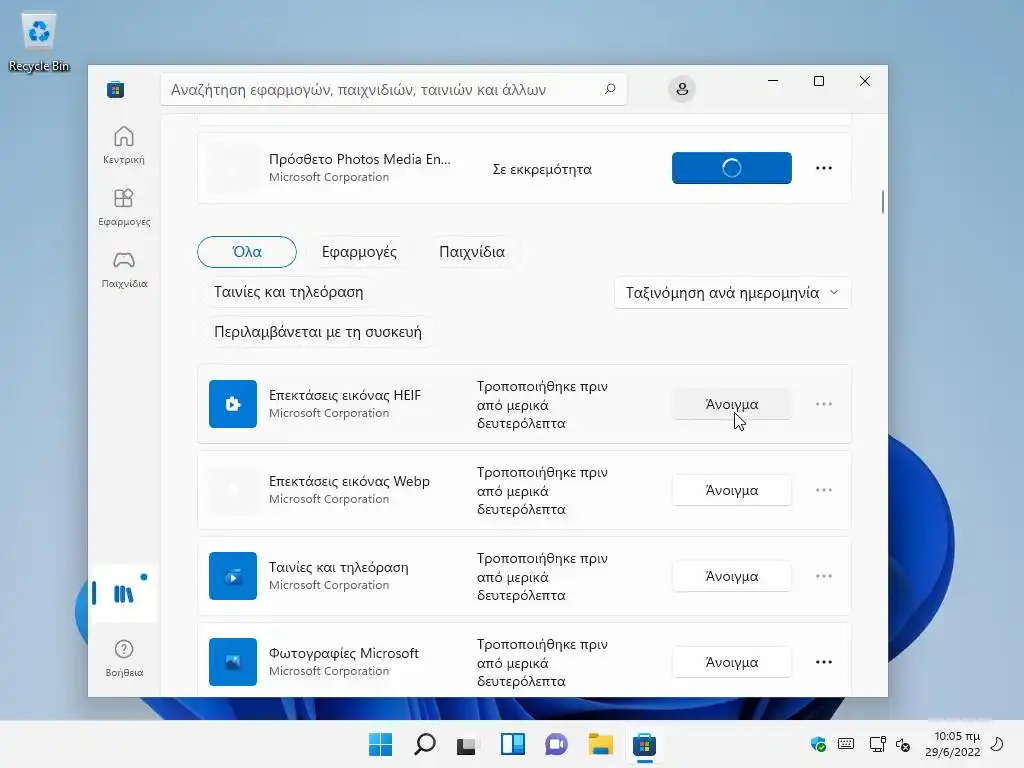This screenshot has width=1024, height=768.
Task: Open more options for Φωτογραφίες Microsoft
Action: 824,662
